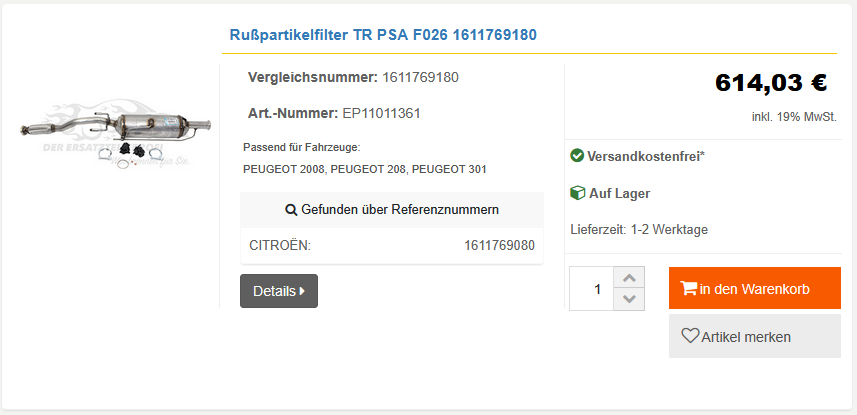
Task: Open the Details button
Action: 279,291
